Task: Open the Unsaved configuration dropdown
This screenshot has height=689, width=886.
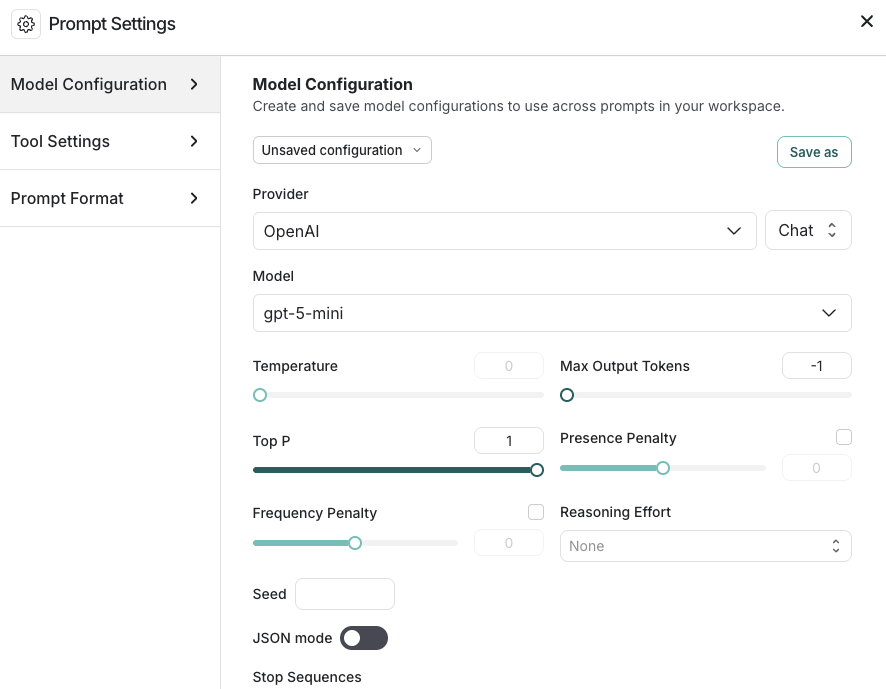Action: tap(342, 150)
